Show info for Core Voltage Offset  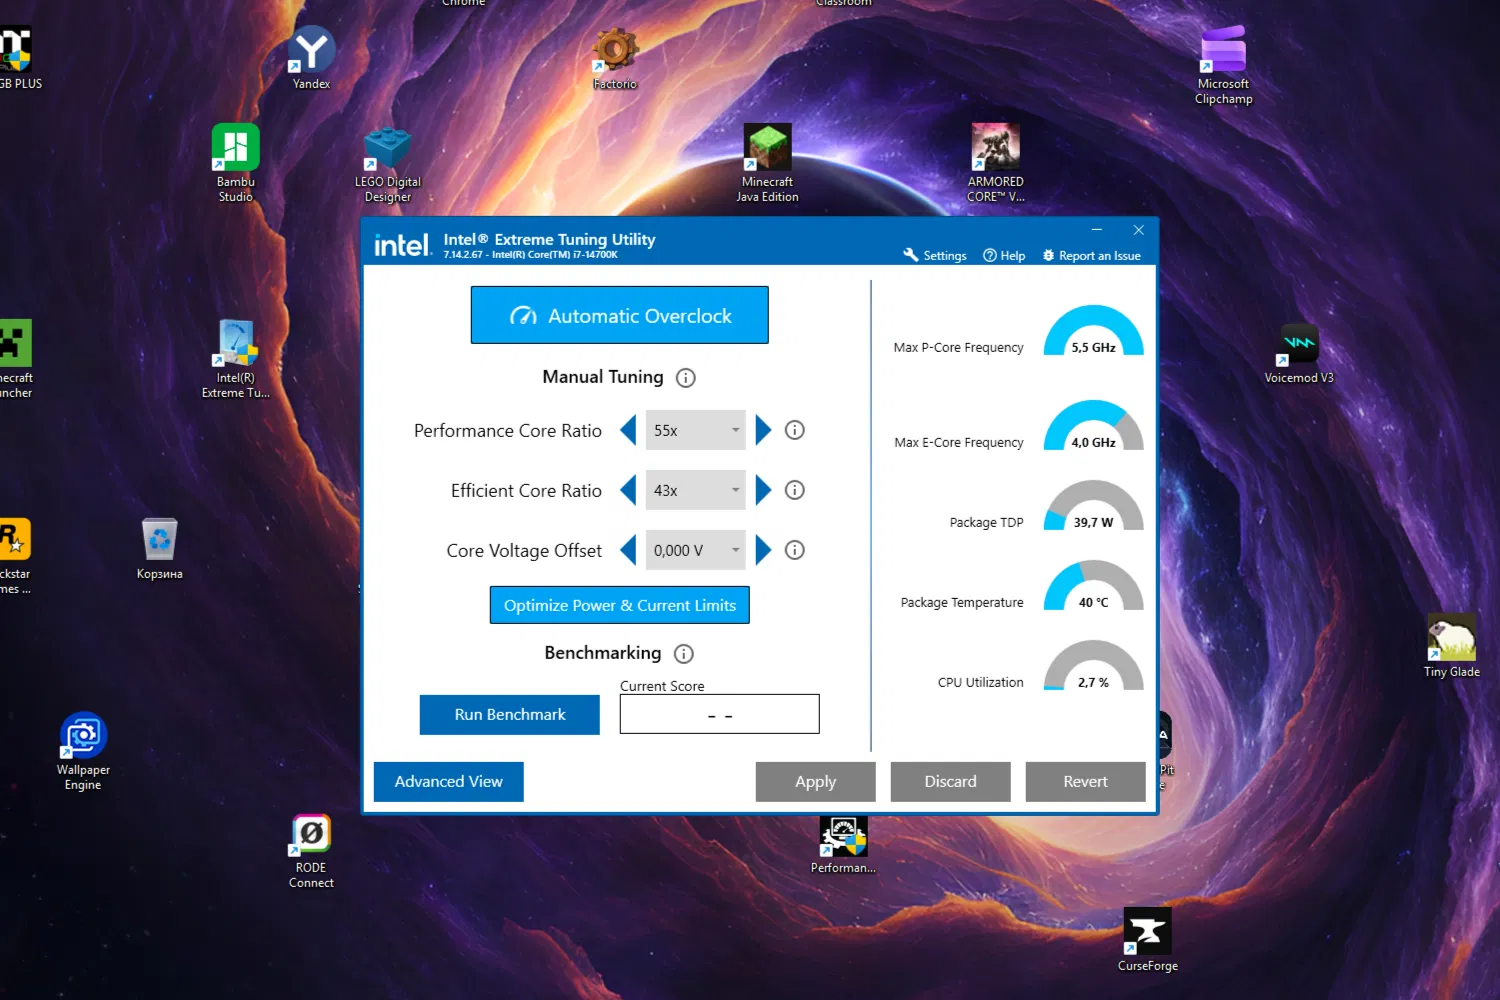click(x=795, y=550)
